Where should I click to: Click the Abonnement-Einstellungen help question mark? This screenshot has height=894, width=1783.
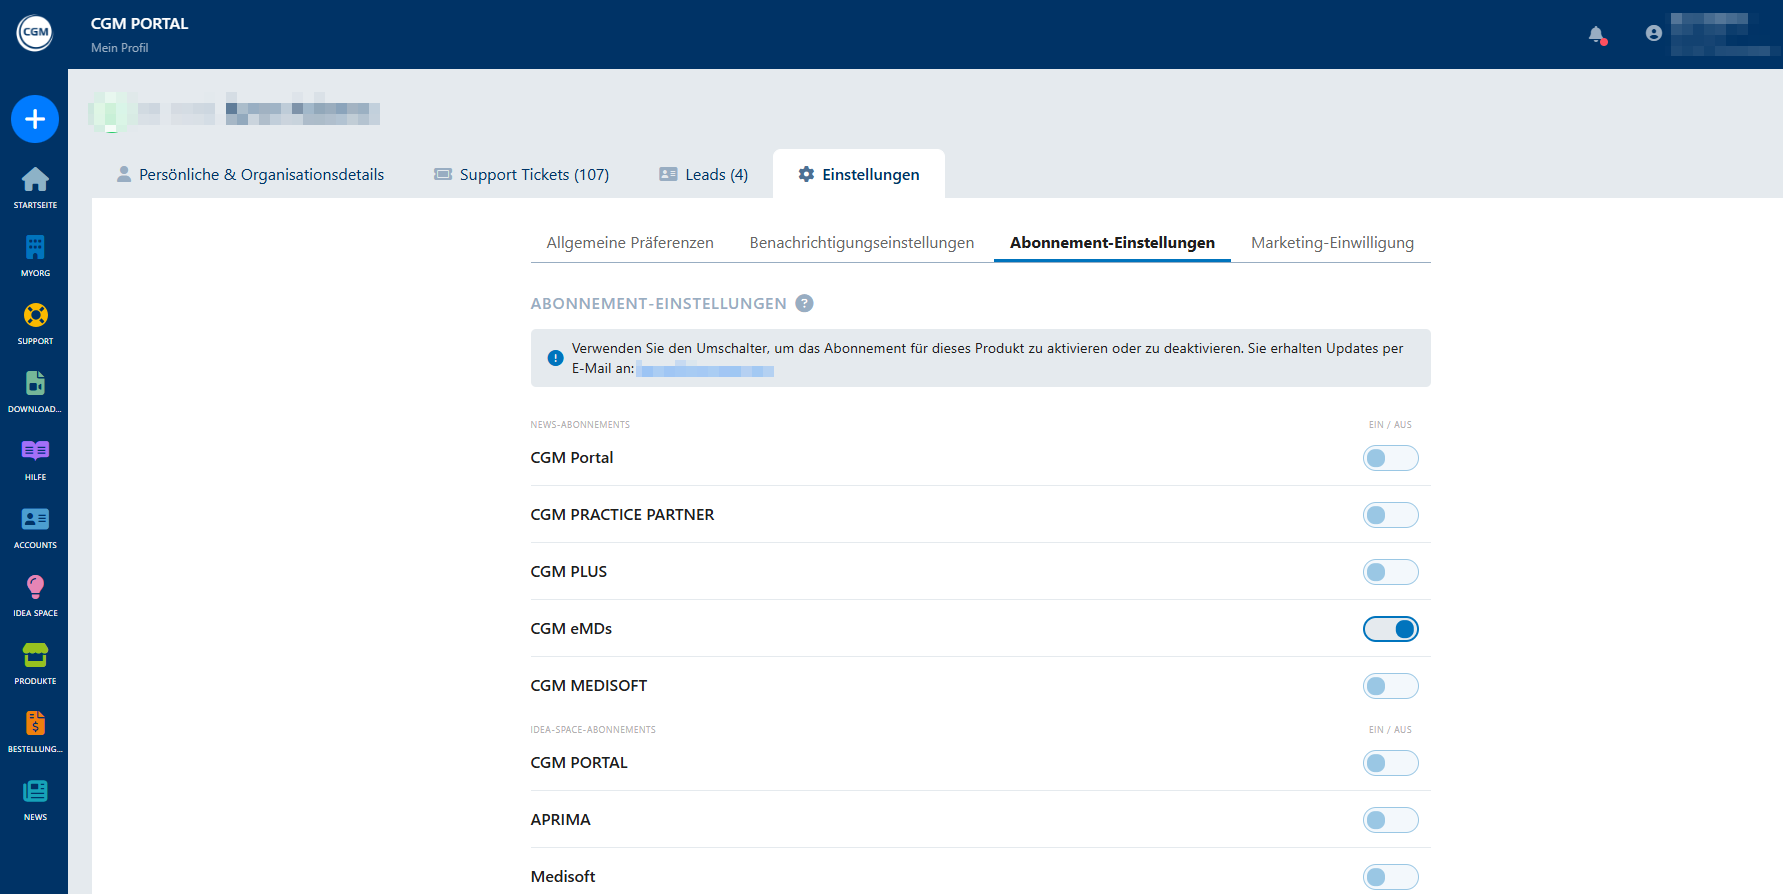804,303
